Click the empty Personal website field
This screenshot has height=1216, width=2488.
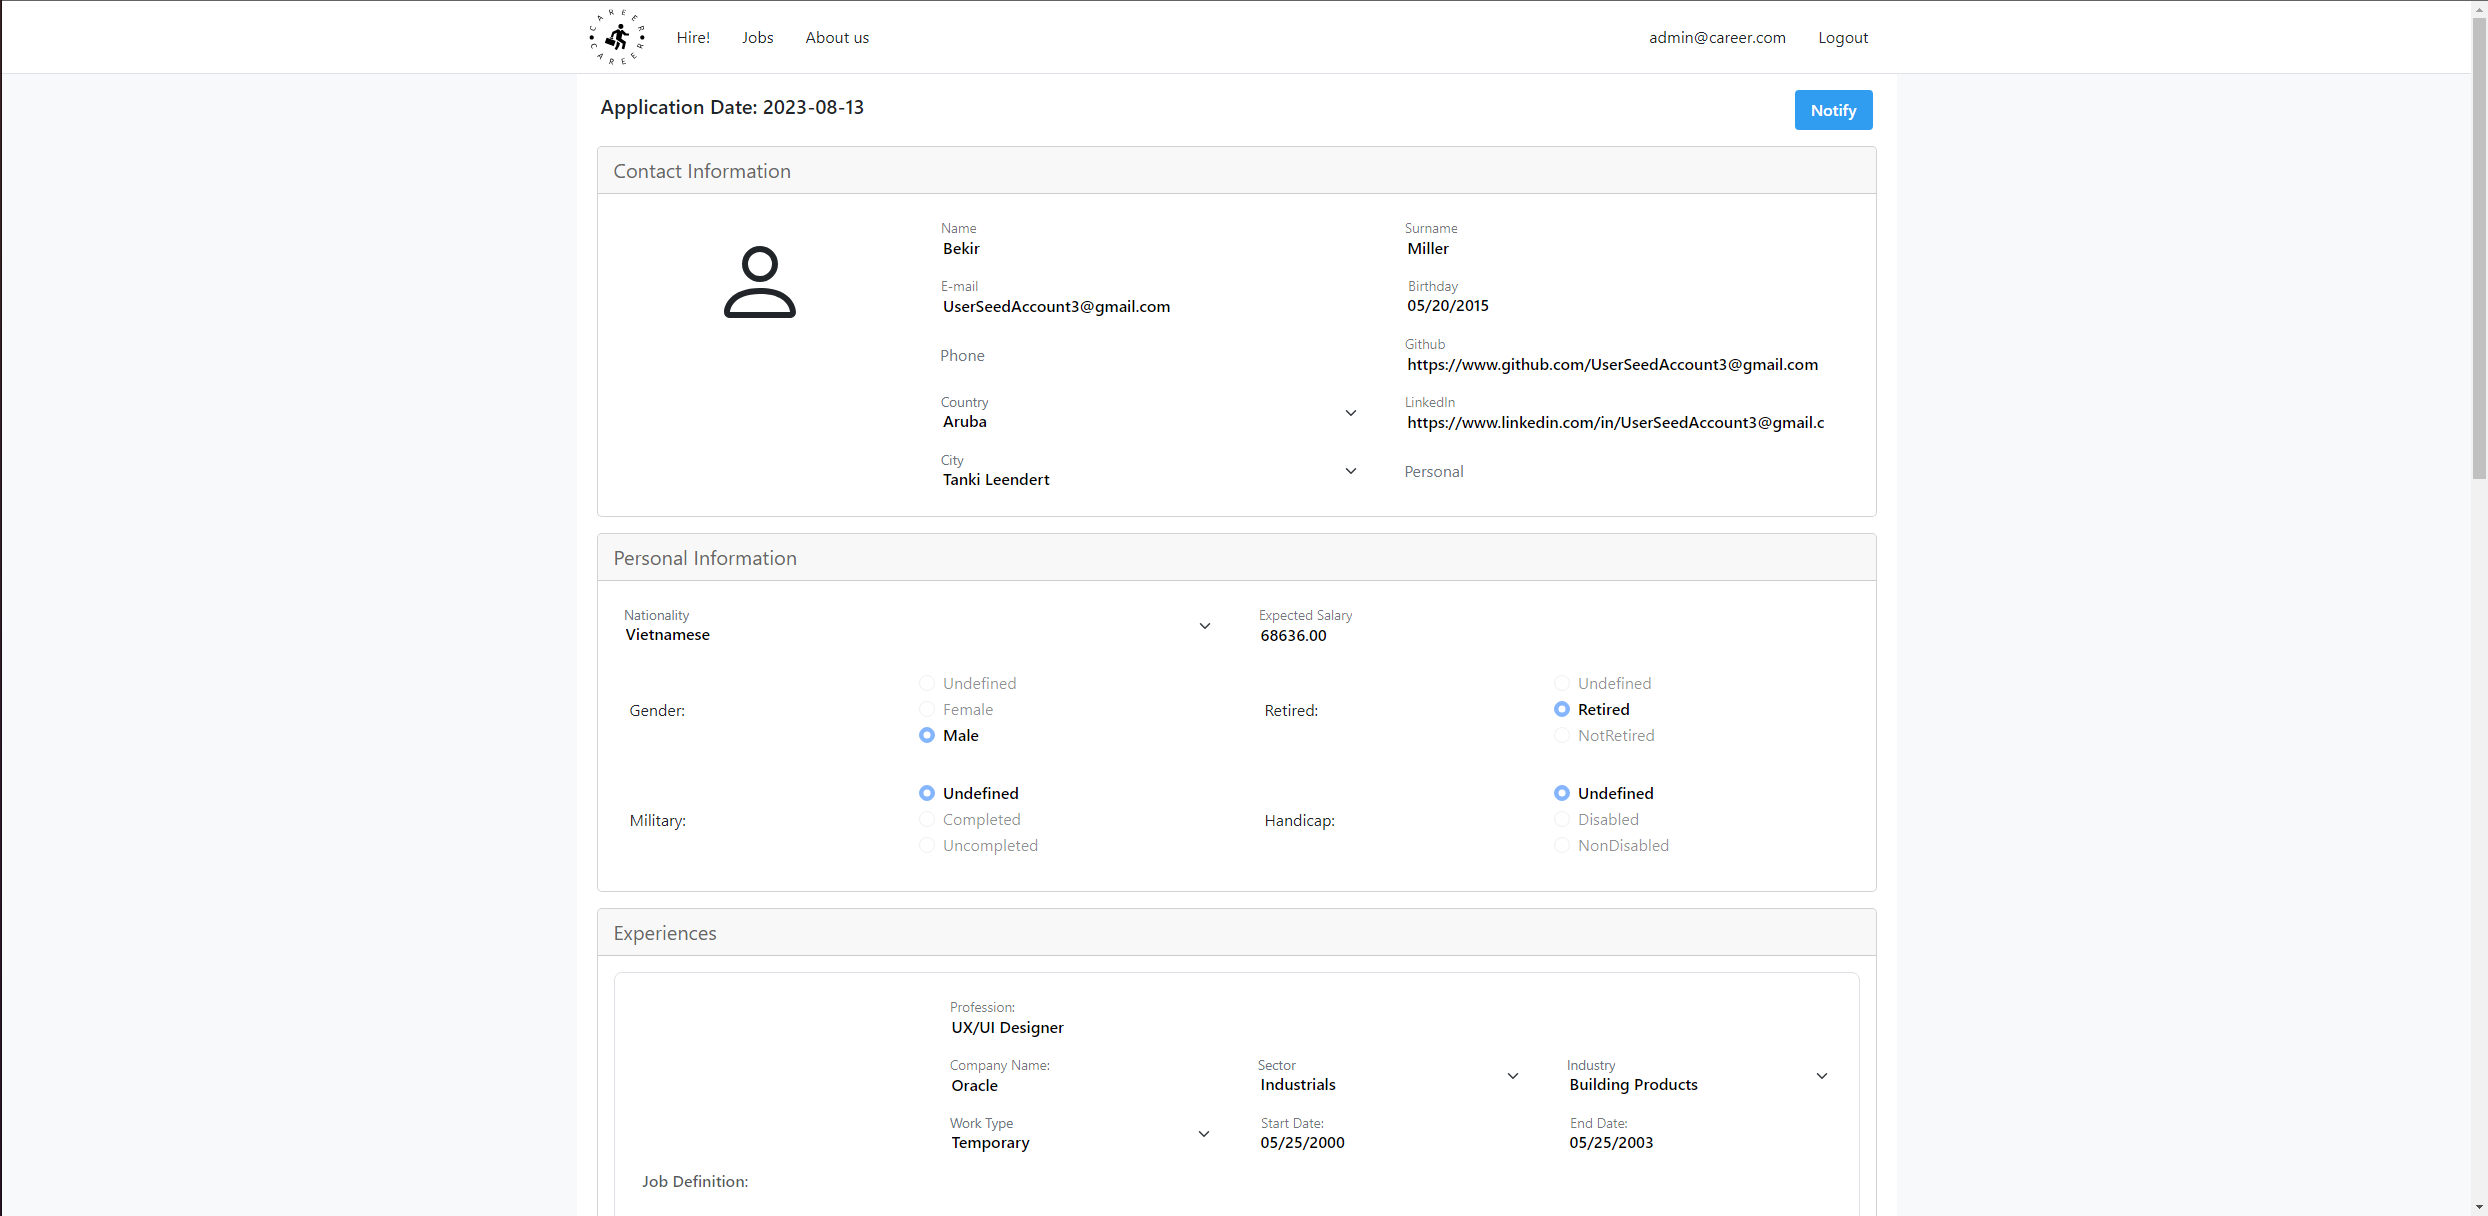pos(1615,471)
